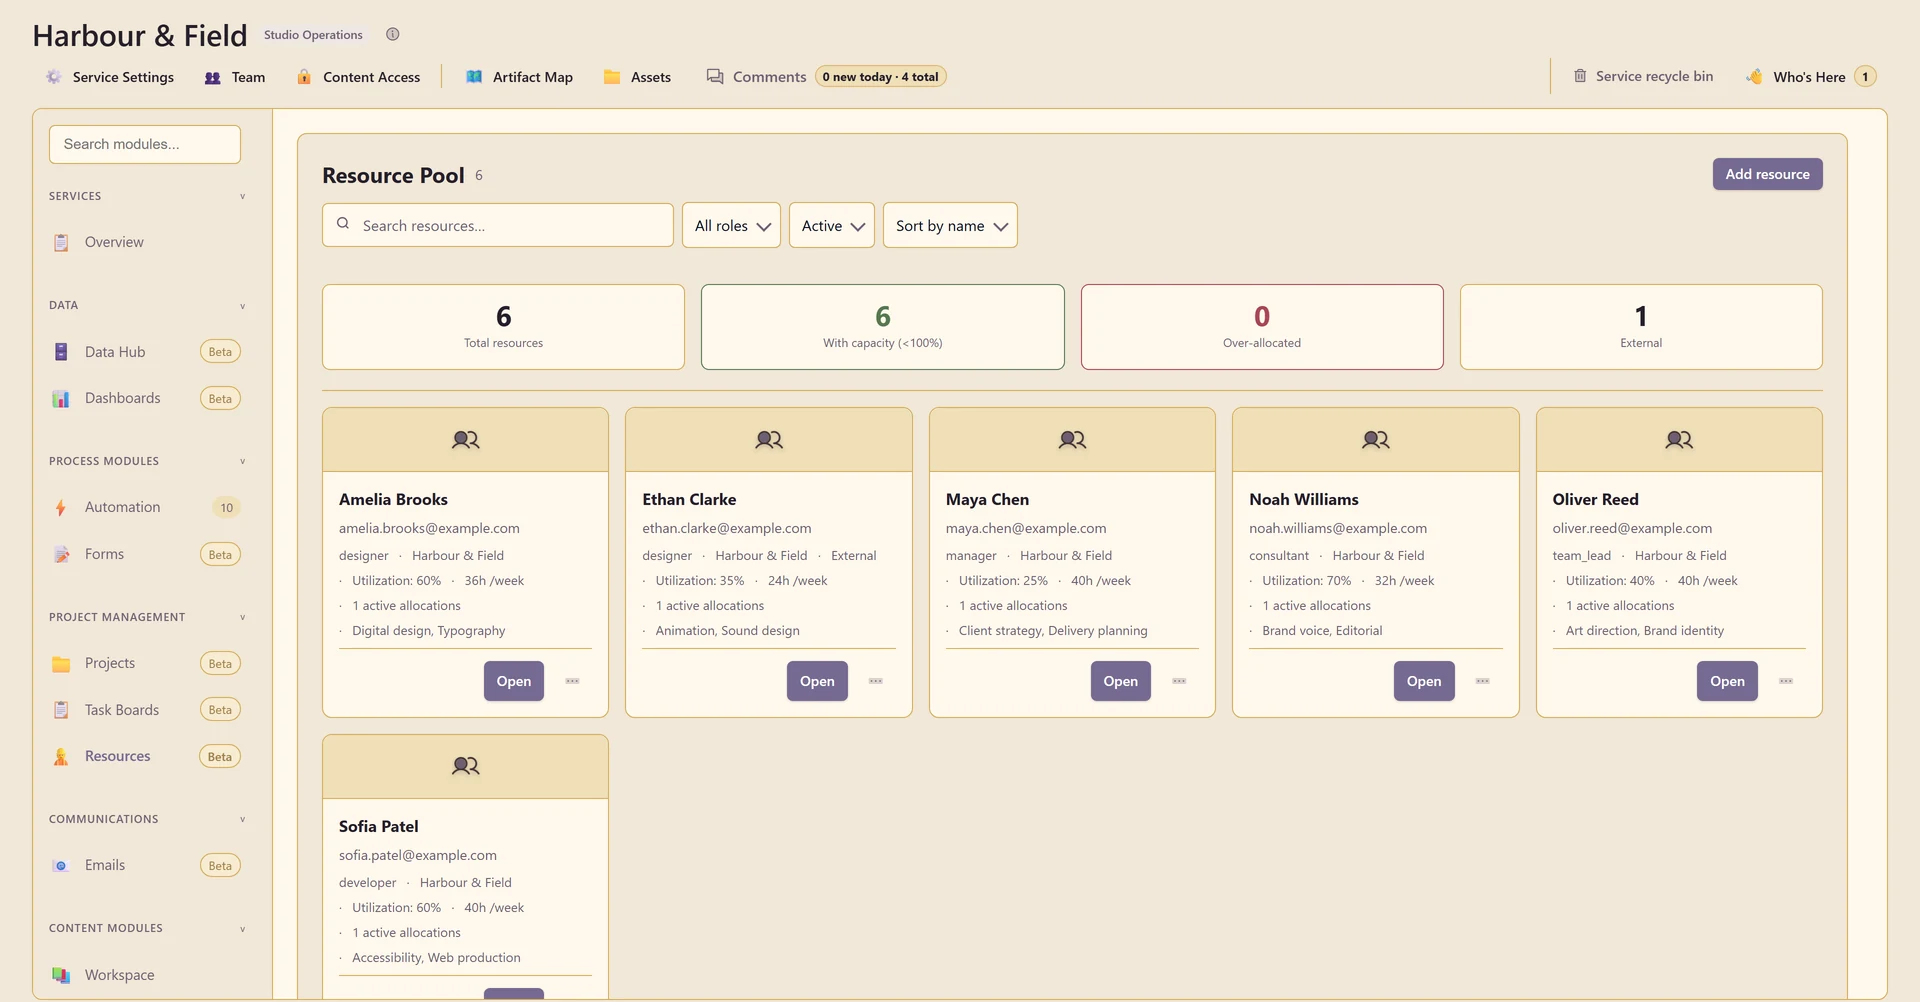
Task: Click the External stat card
Action: coord(1641,327)
